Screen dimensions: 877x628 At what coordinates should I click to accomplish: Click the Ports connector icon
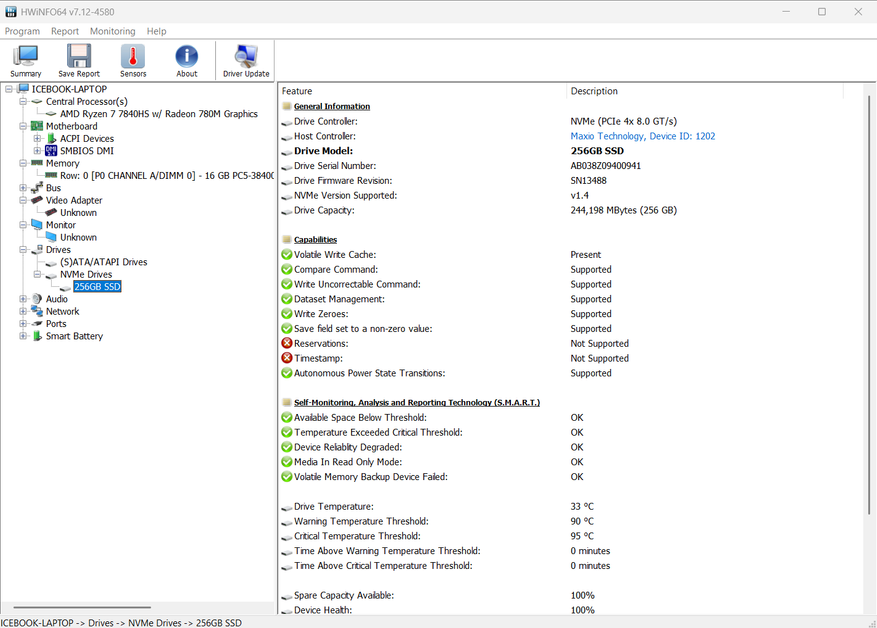pyautogui.click(x=37, y=323)
